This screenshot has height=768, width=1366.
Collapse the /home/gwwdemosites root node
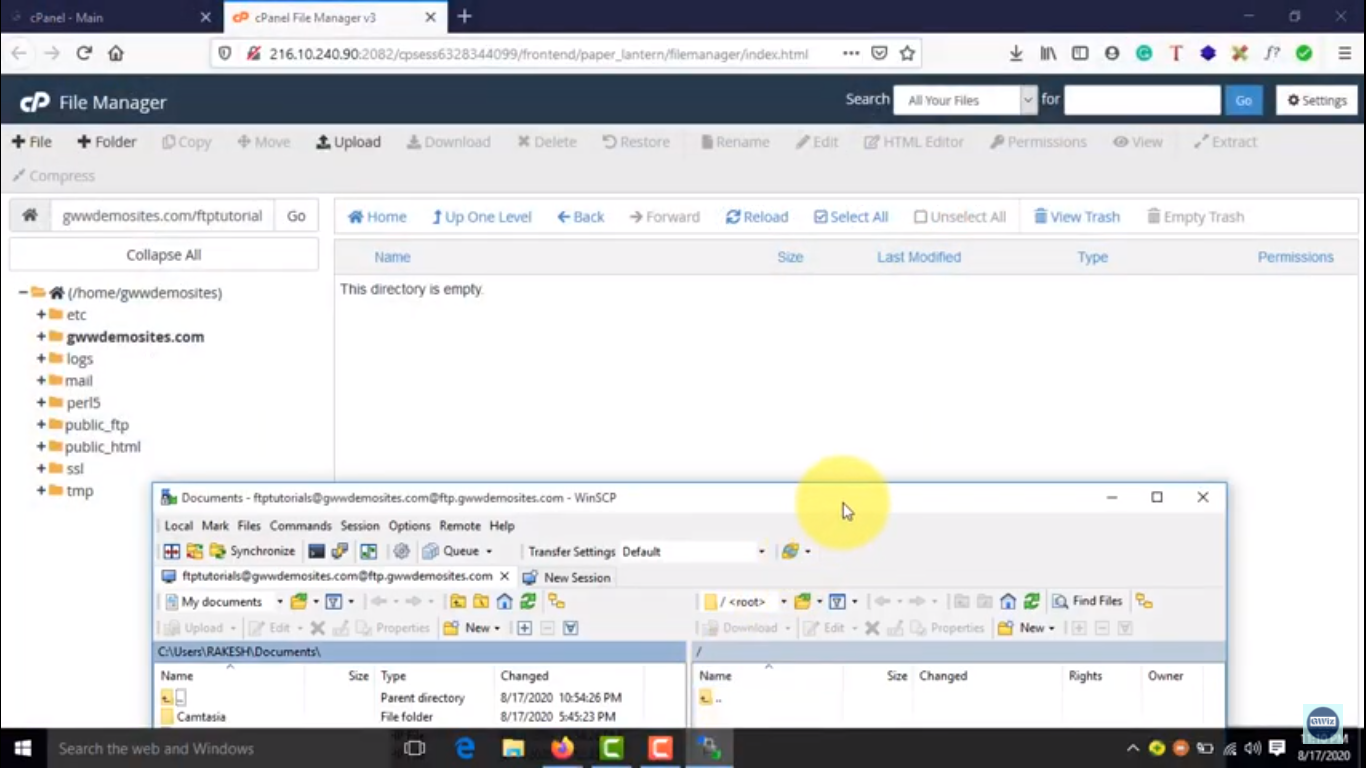pyautogui.click(x=23, y=293)
